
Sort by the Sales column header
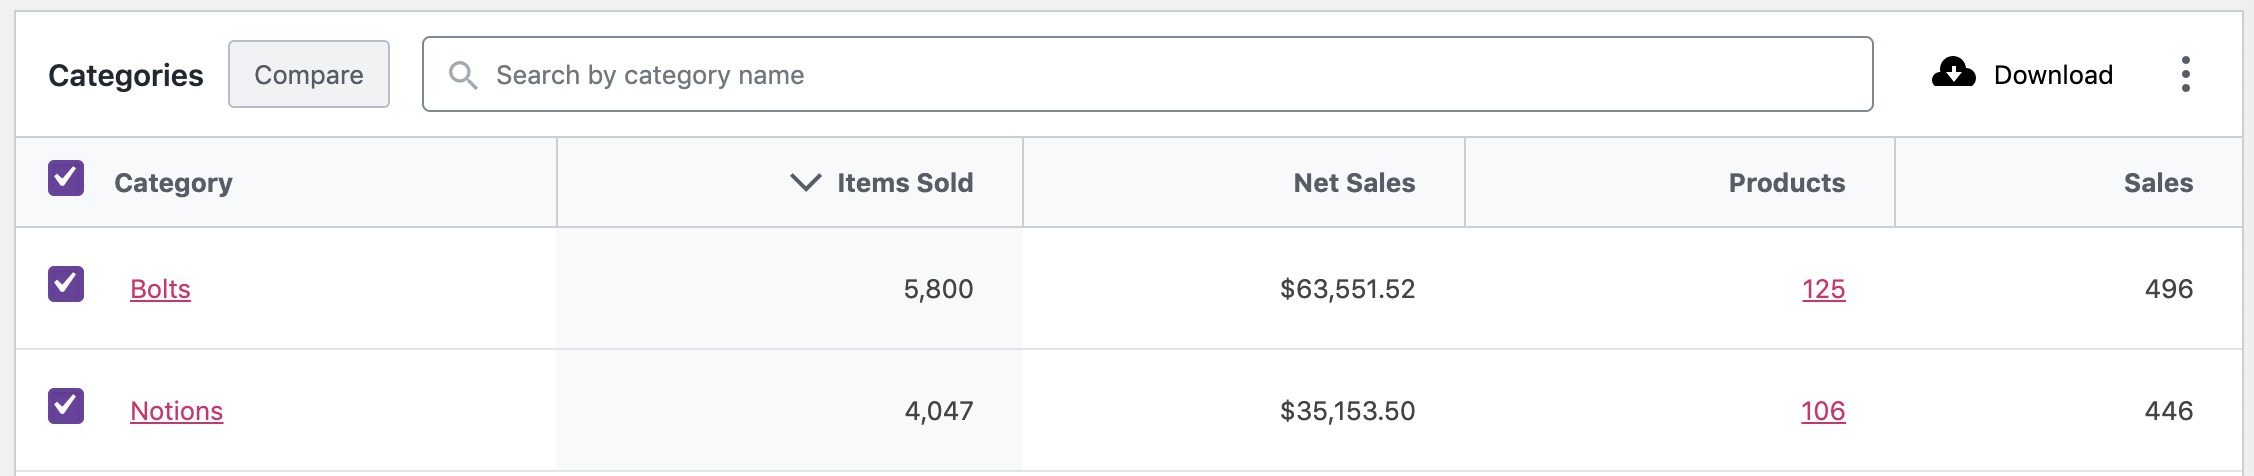[x=2158, y=183]
